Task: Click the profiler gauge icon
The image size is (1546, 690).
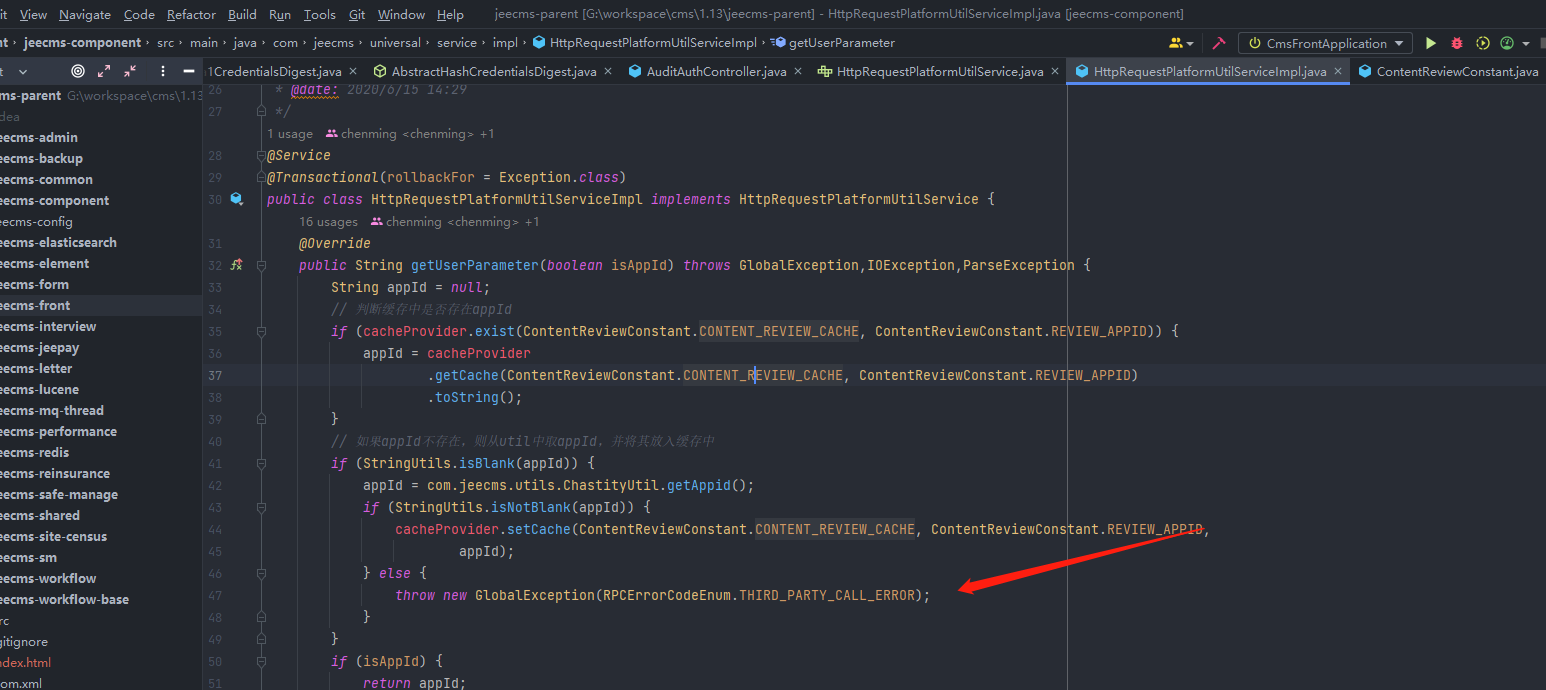Action: click(1506, 43)
